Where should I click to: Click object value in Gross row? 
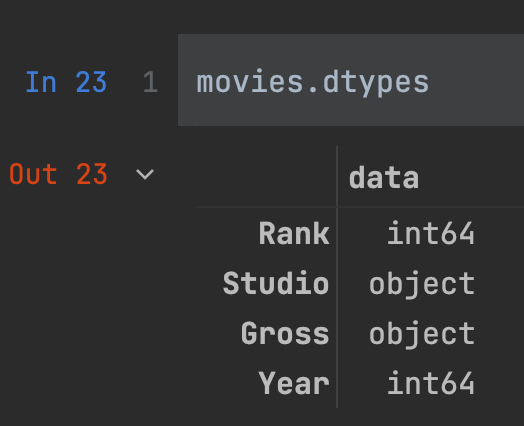click(x=422, y=334)
